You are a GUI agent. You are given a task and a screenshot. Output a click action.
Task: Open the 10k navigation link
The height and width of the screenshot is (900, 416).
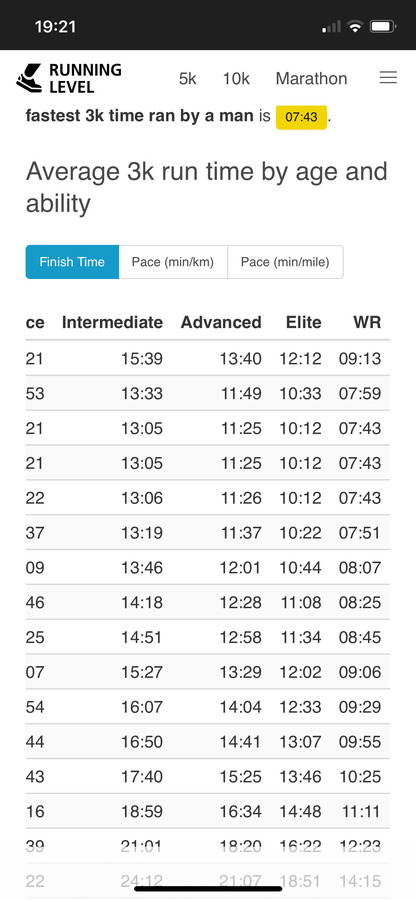click(236, 79)
